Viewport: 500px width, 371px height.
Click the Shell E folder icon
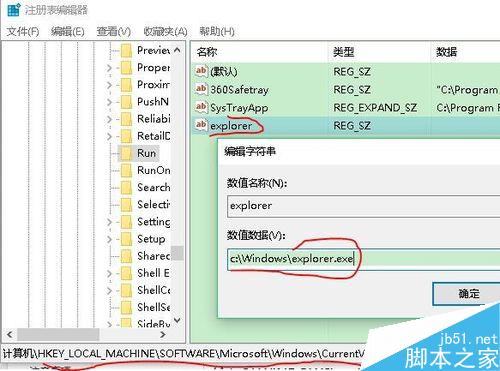126,273
